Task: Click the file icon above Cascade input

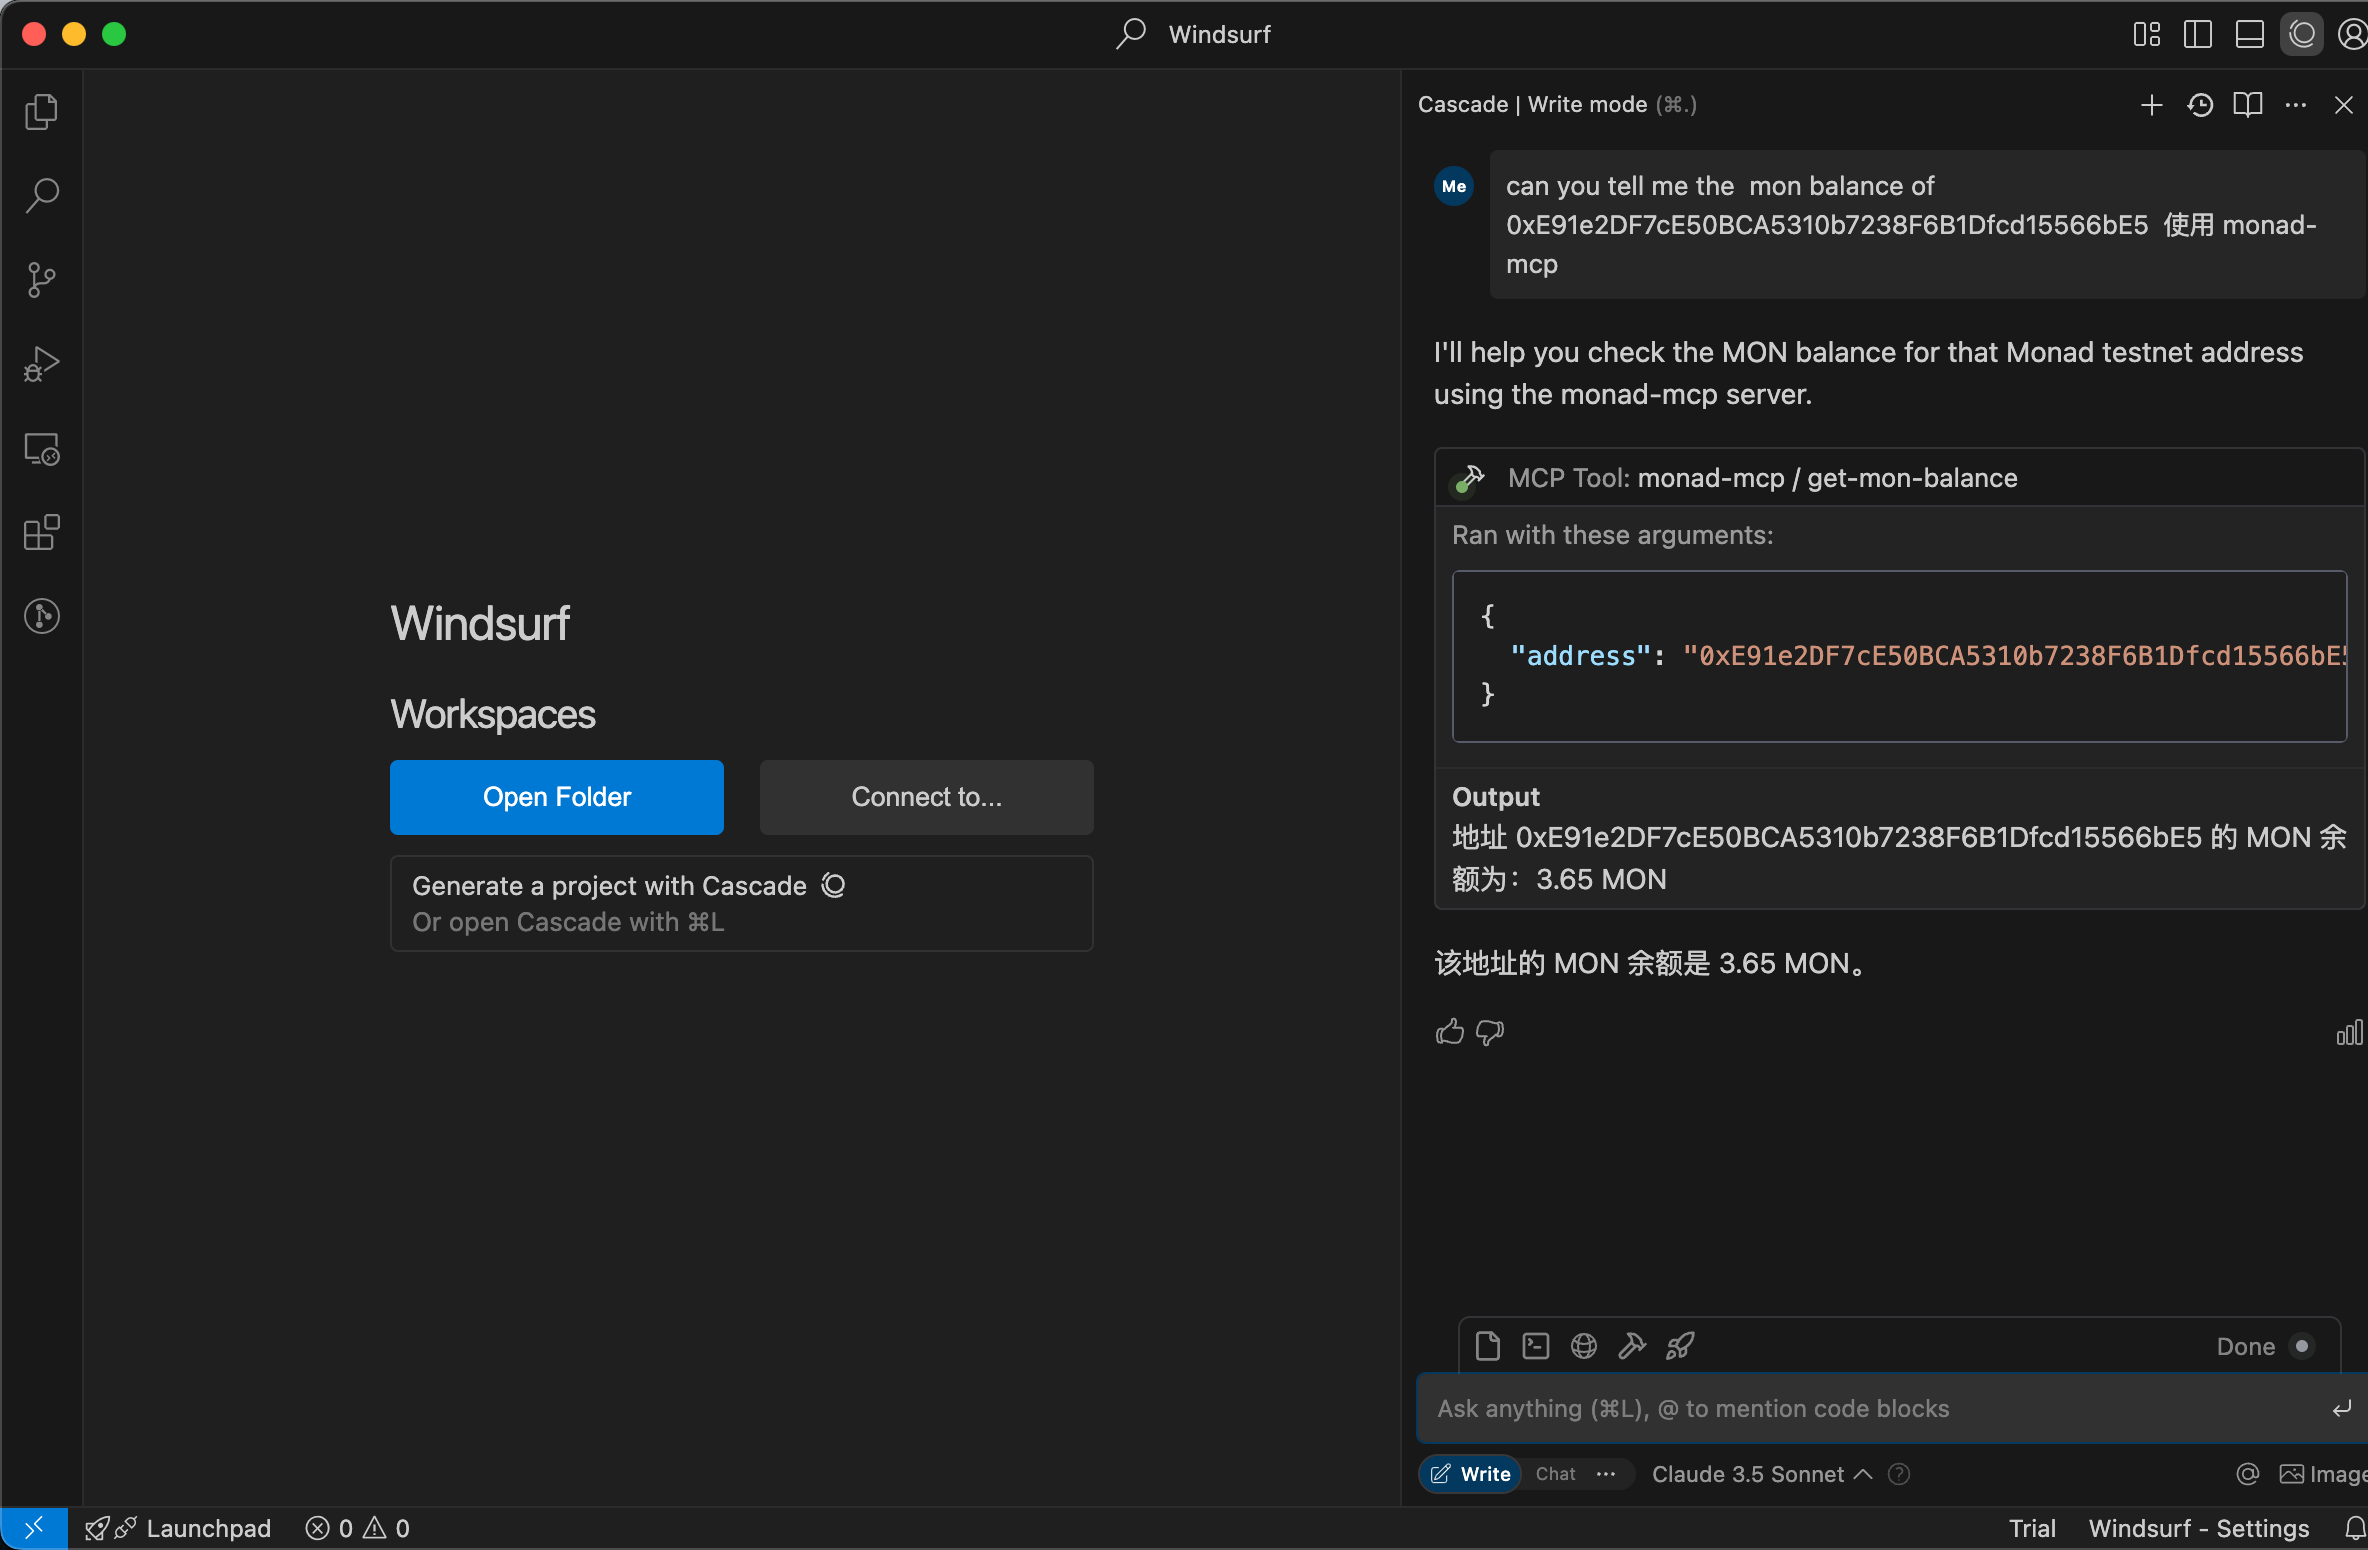Action: pyautogui.click(x=1487, y=1346)
